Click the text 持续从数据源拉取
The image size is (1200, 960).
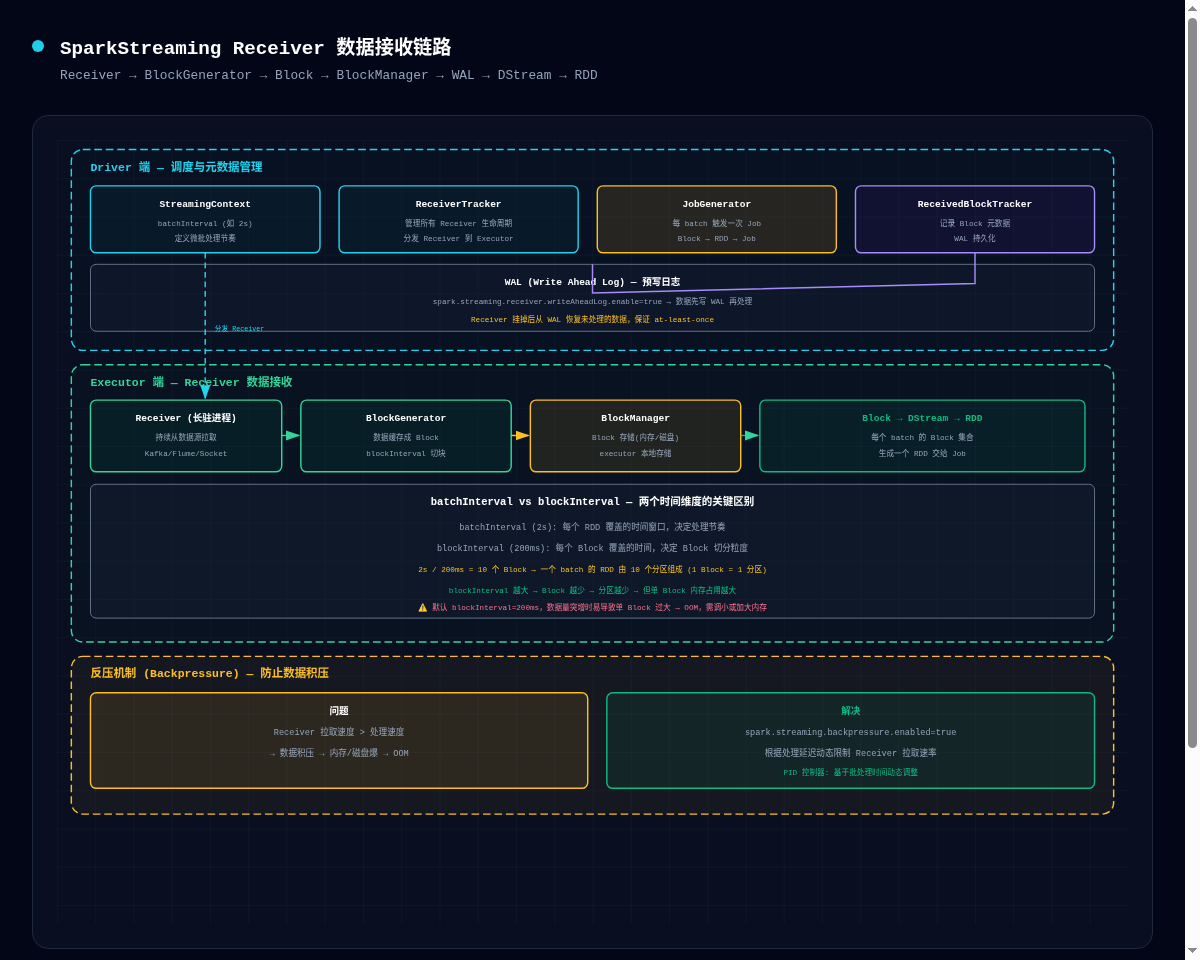coord(186,437)
